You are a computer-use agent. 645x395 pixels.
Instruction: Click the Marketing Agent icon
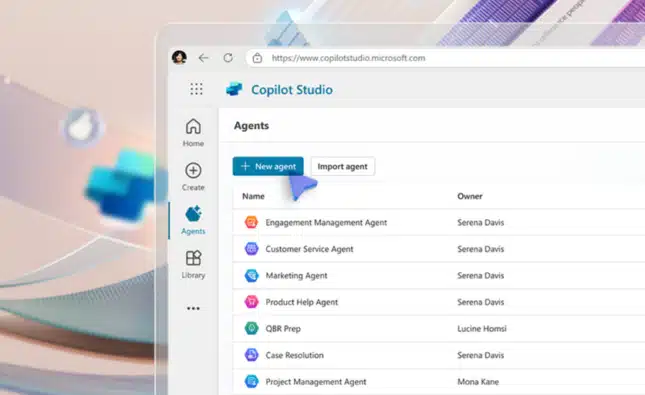coord(251,275)
